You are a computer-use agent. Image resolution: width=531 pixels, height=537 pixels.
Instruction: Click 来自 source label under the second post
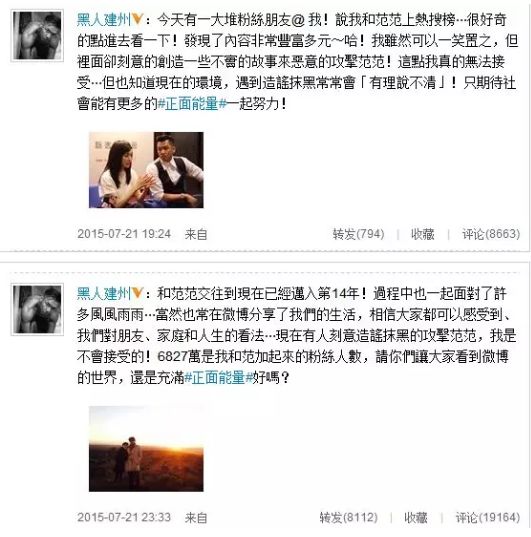click(x=196, y=517)
